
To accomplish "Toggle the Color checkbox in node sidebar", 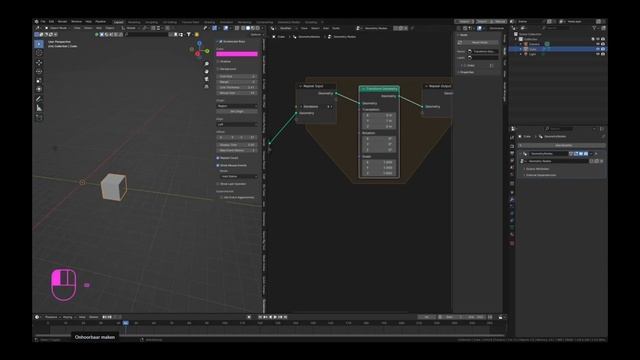I will point(464,65).
